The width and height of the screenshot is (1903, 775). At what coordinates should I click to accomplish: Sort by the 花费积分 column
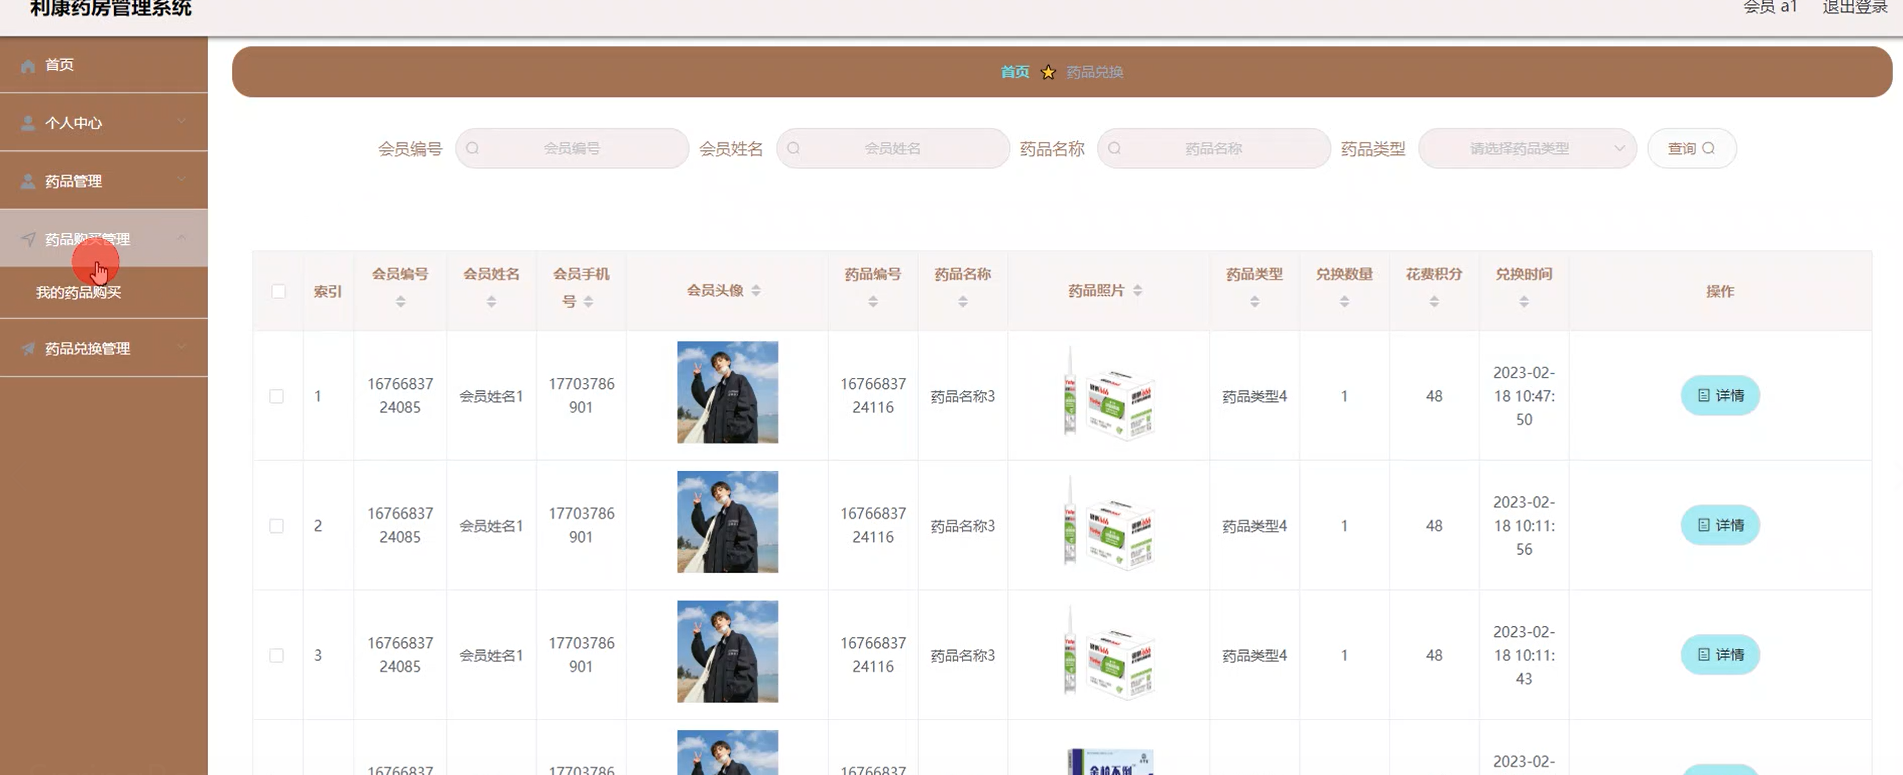(1434, 301)
